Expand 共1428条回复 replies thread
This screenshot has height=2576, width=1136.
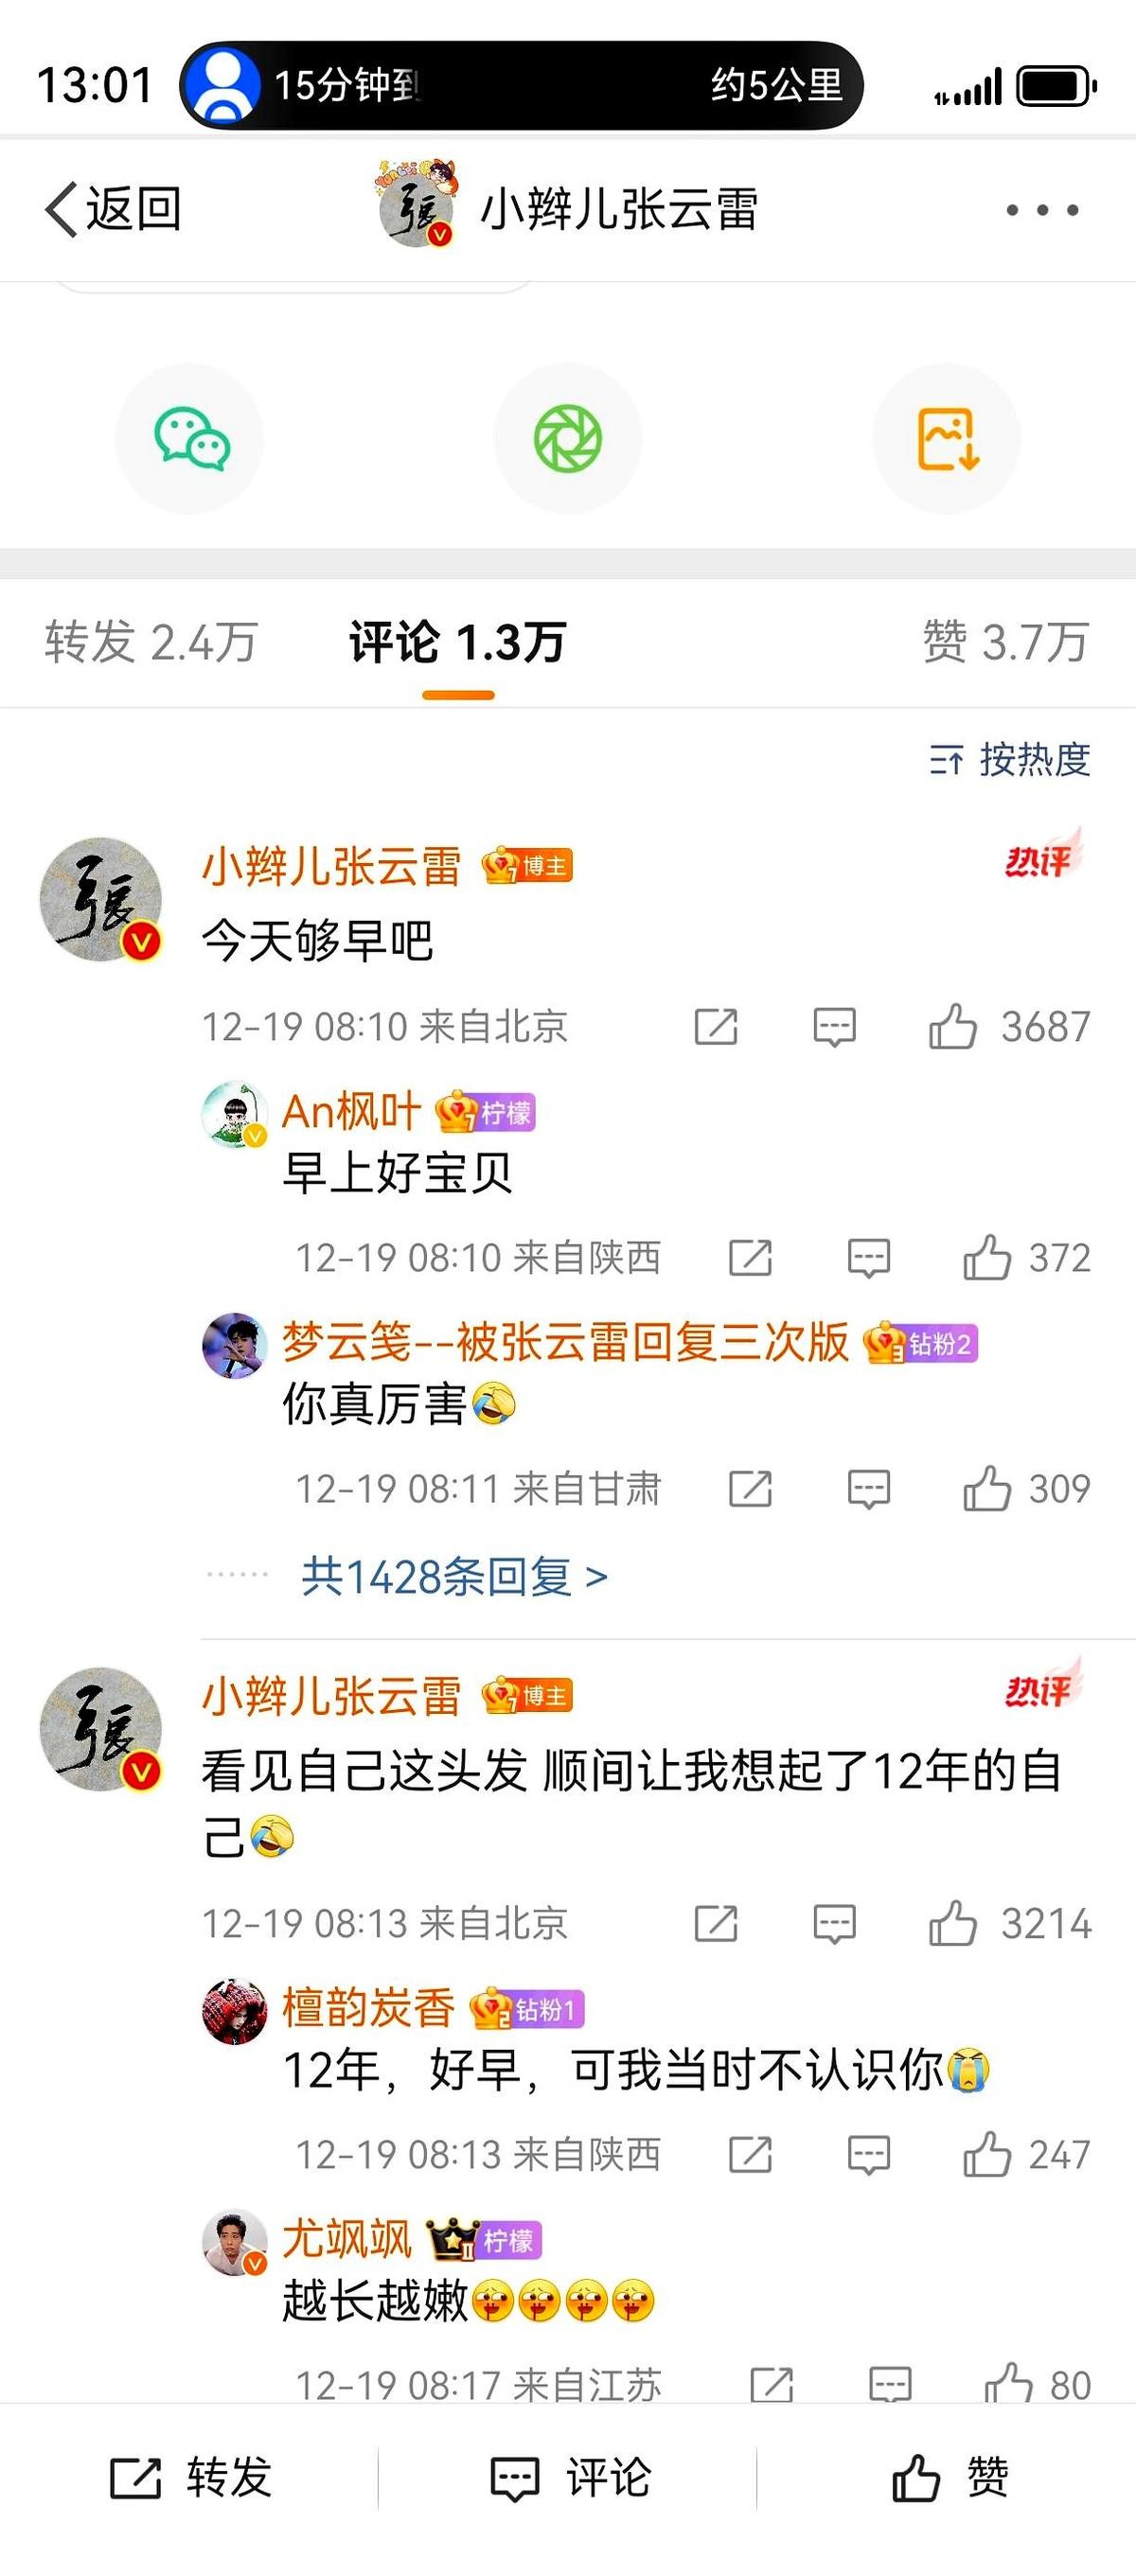pos(454,1577)
